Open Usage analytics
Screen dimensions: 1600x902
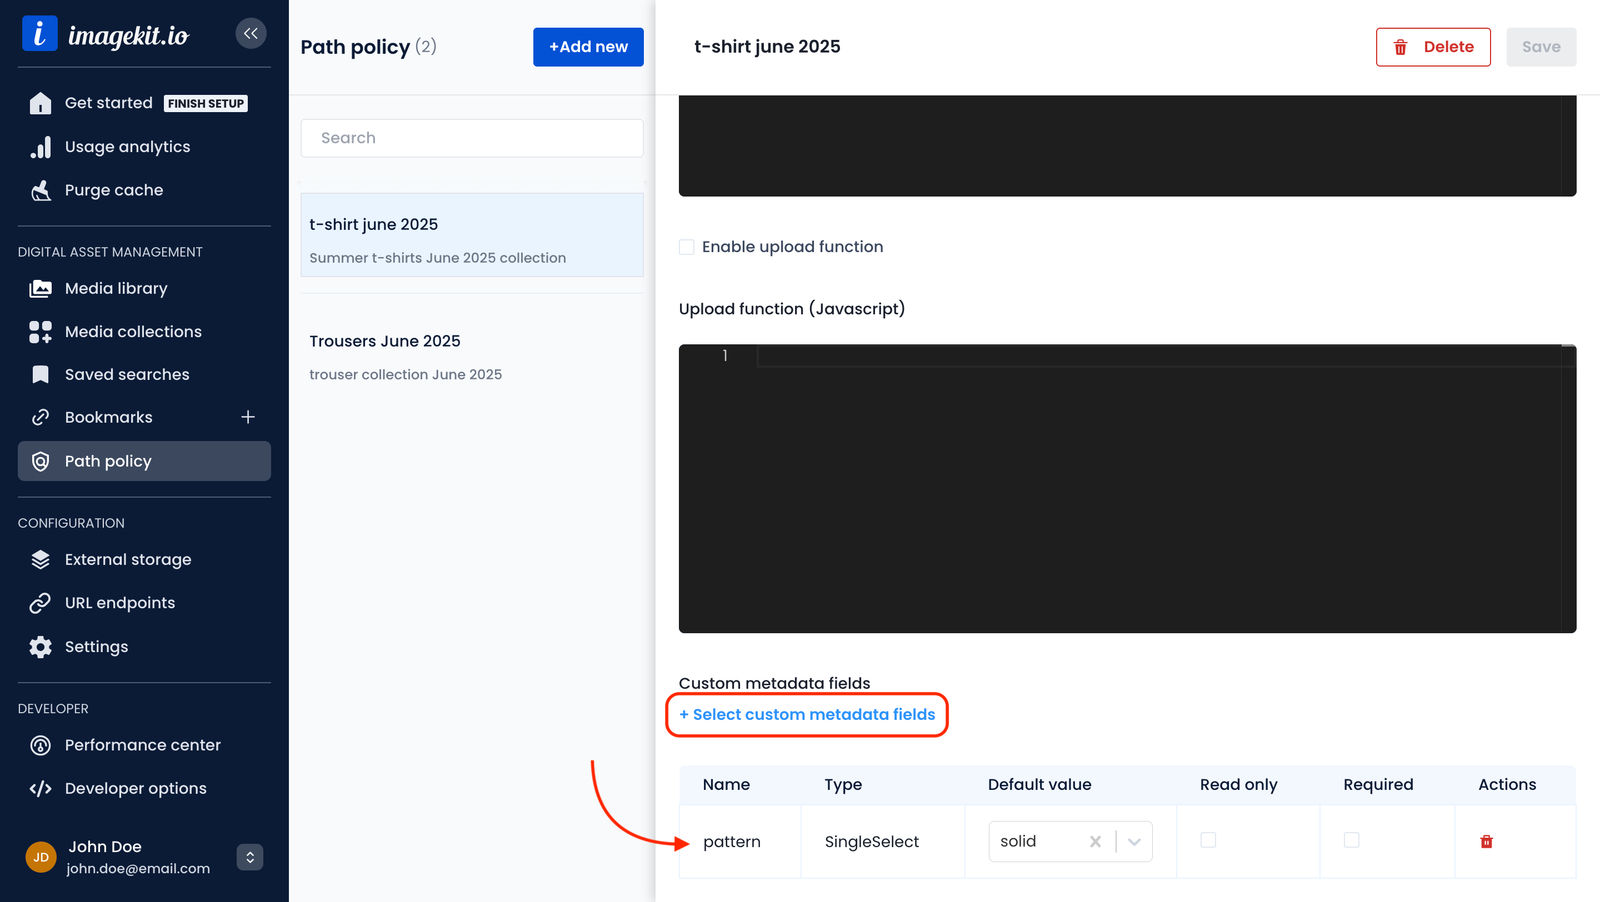pos(127,147)
